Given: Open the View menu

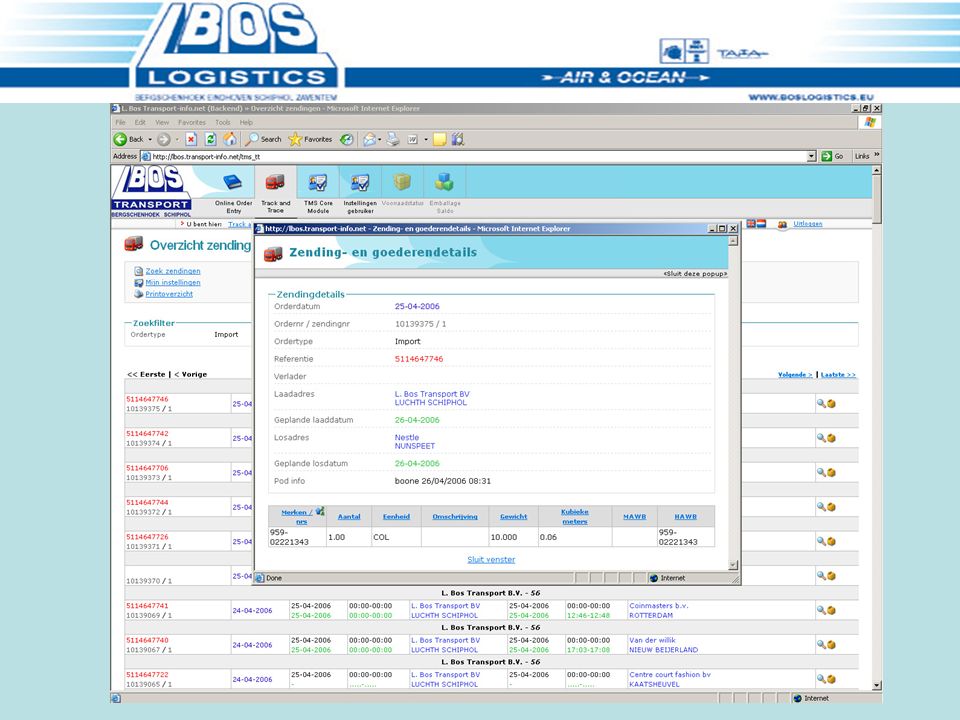Looking at the screenshot, I should pos(162,122).
